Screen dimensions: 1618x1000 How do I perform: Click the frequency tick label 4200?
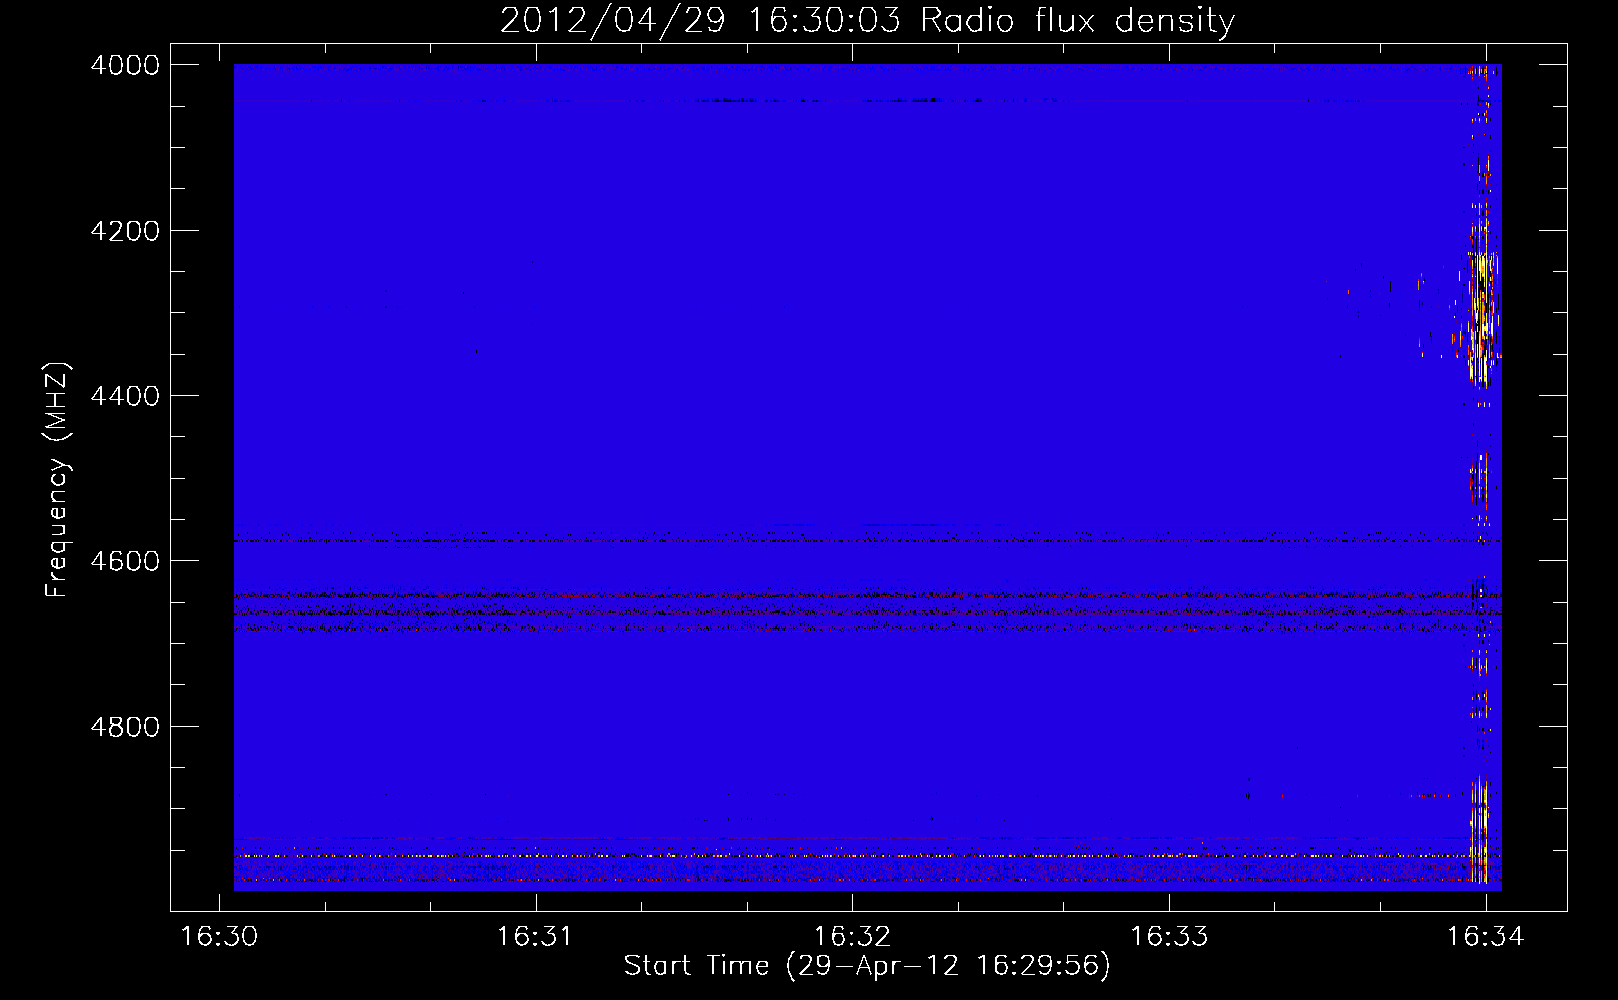125,231
